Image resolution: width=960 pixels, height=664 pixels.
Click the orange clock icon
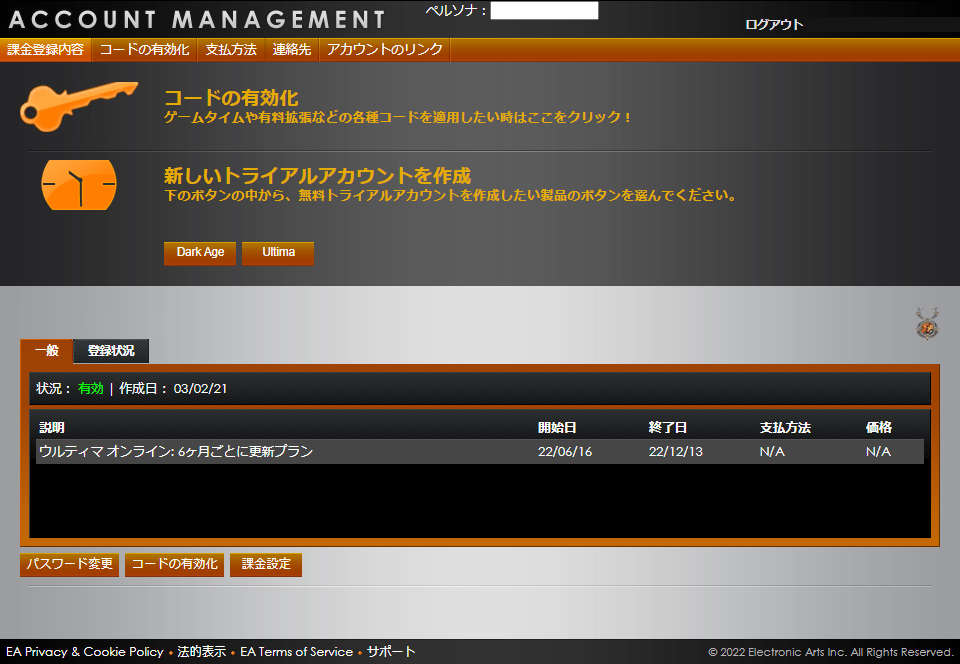point(79,185)
